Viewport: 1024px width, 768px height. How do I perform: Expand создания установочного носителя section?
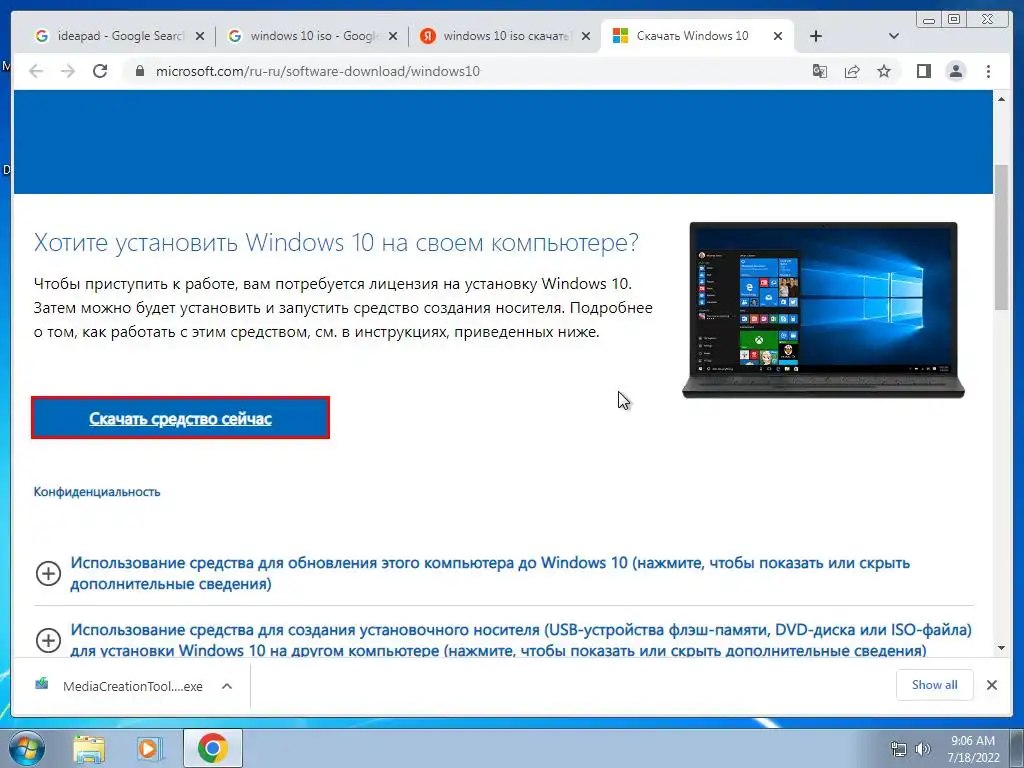[x=503, y=640]
